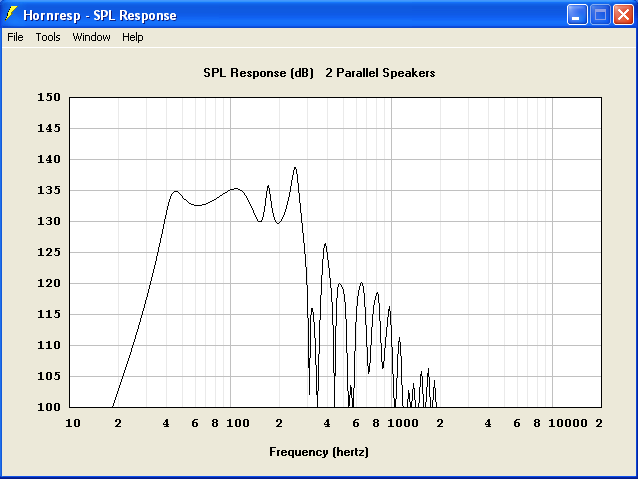Click the 'SPL Response (dB)' chart title
This screenshot has height=479, width=638.
258,73
